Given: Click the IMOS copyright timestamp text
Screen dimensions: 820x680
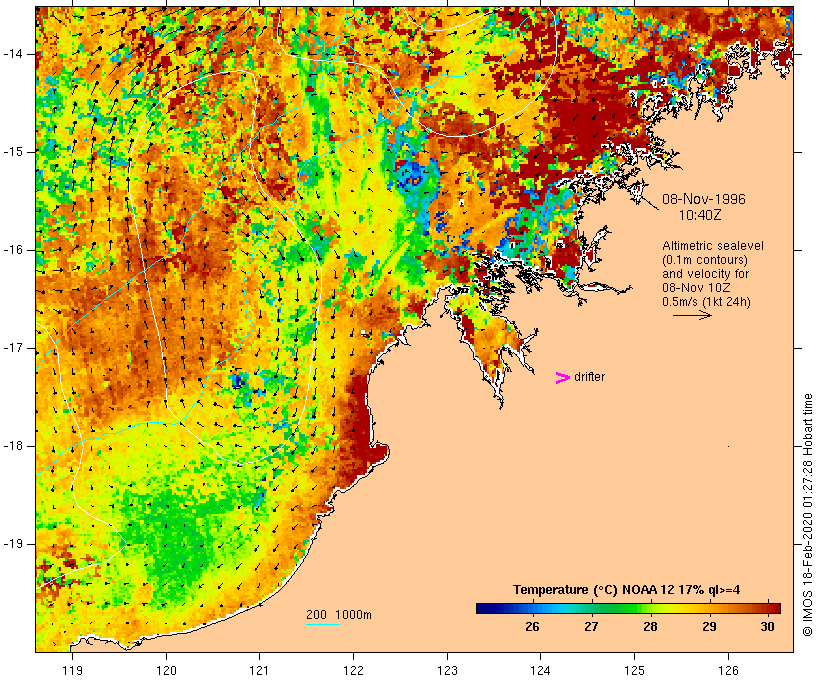Looking at the screenshot, I should tap(807, 515).
